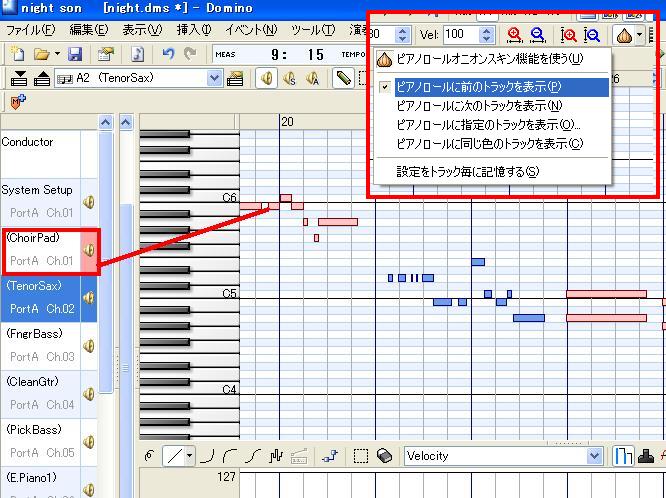Click the Redo arrow icon
Image resolution: width=666 pixels, height=498 pixels.
(x=190, y=54)
